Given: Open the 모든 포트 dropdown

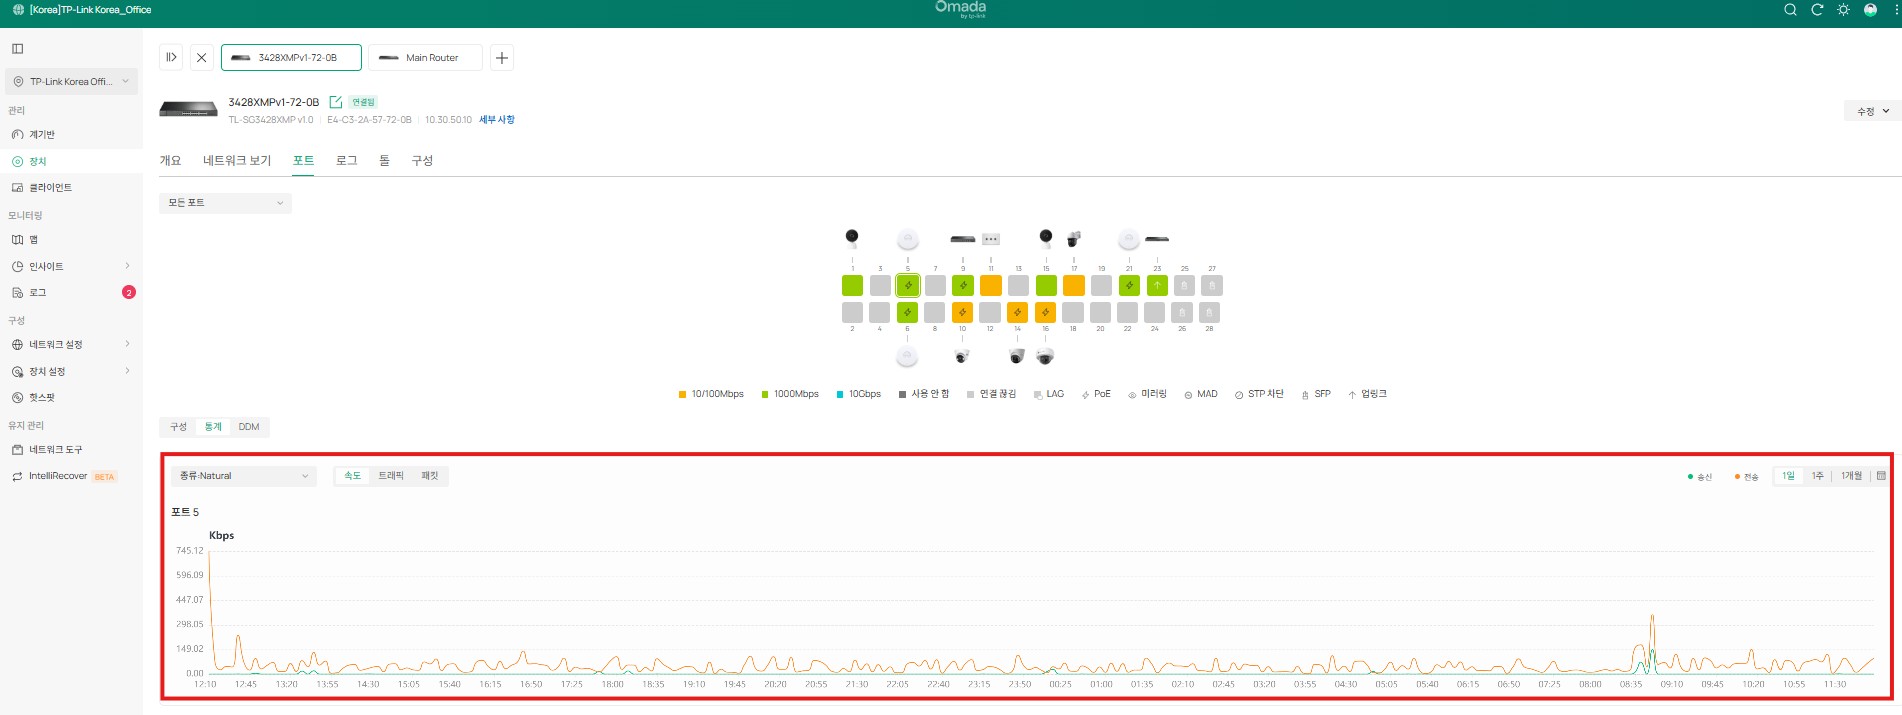Looking at the screenshot, I should pos(225,203).
